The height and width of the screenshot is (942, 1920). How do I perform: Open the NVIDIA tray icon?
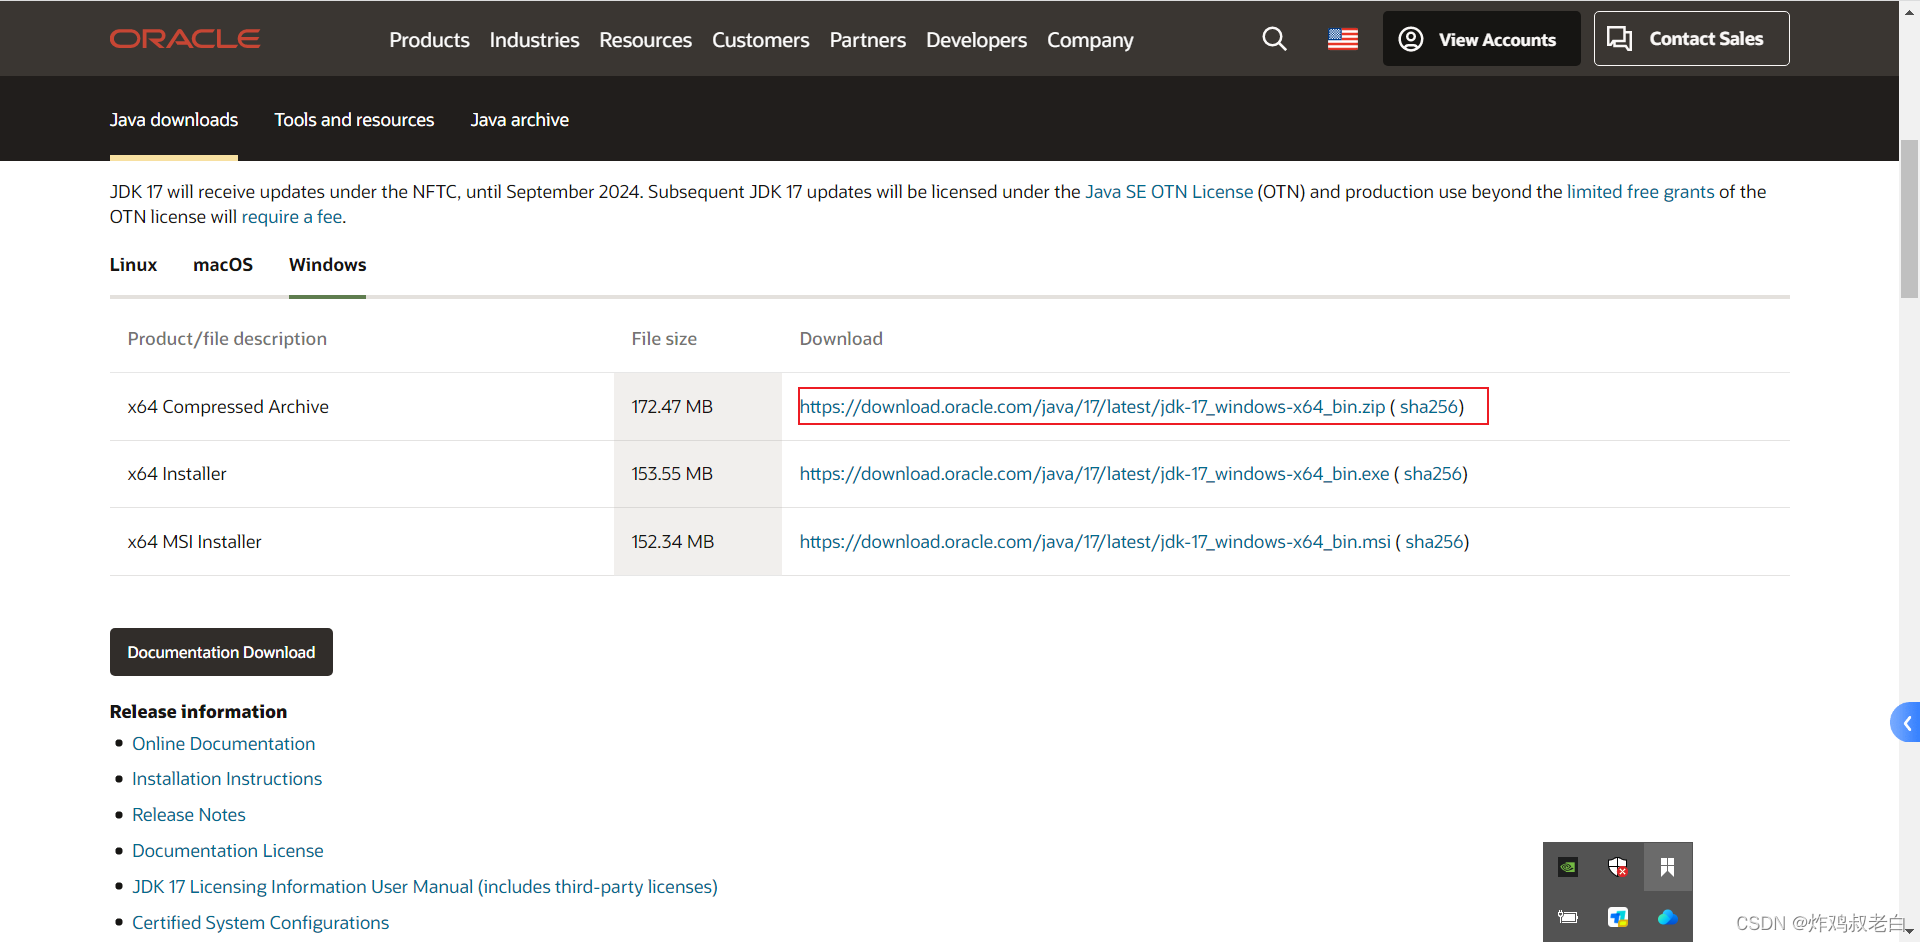[x=1568, y=867]
